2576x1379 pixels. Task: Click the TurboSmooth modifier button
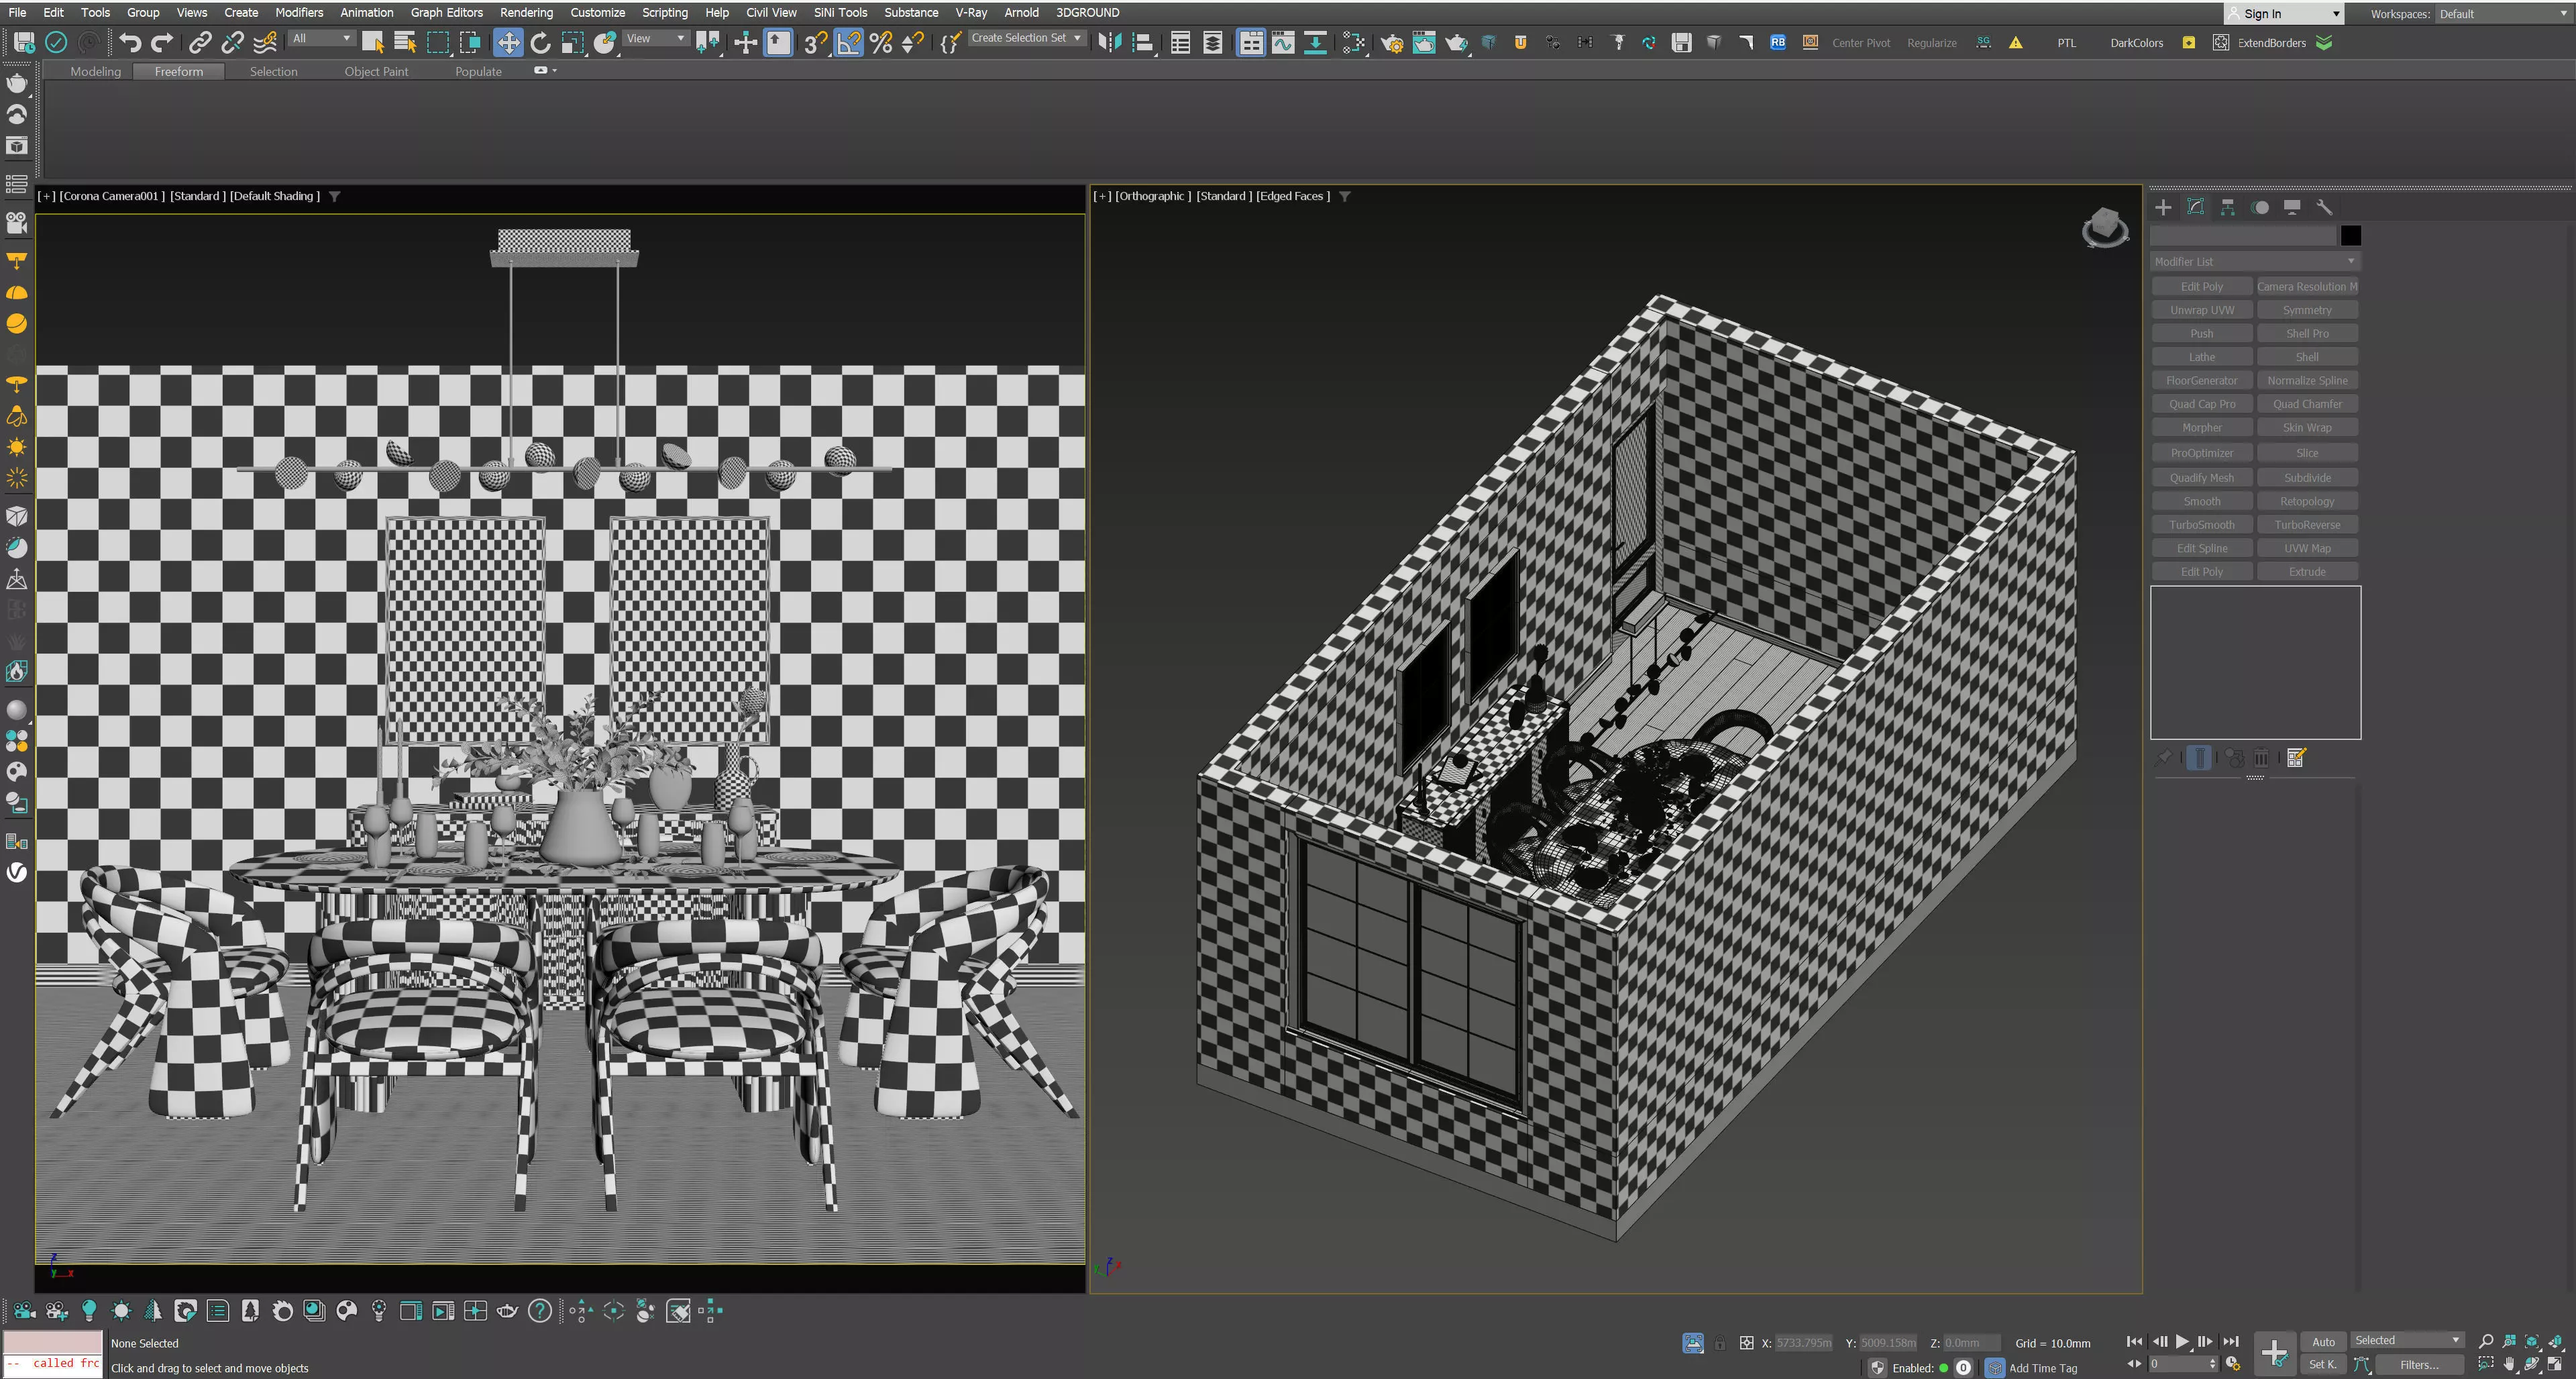click(2201, 524)
